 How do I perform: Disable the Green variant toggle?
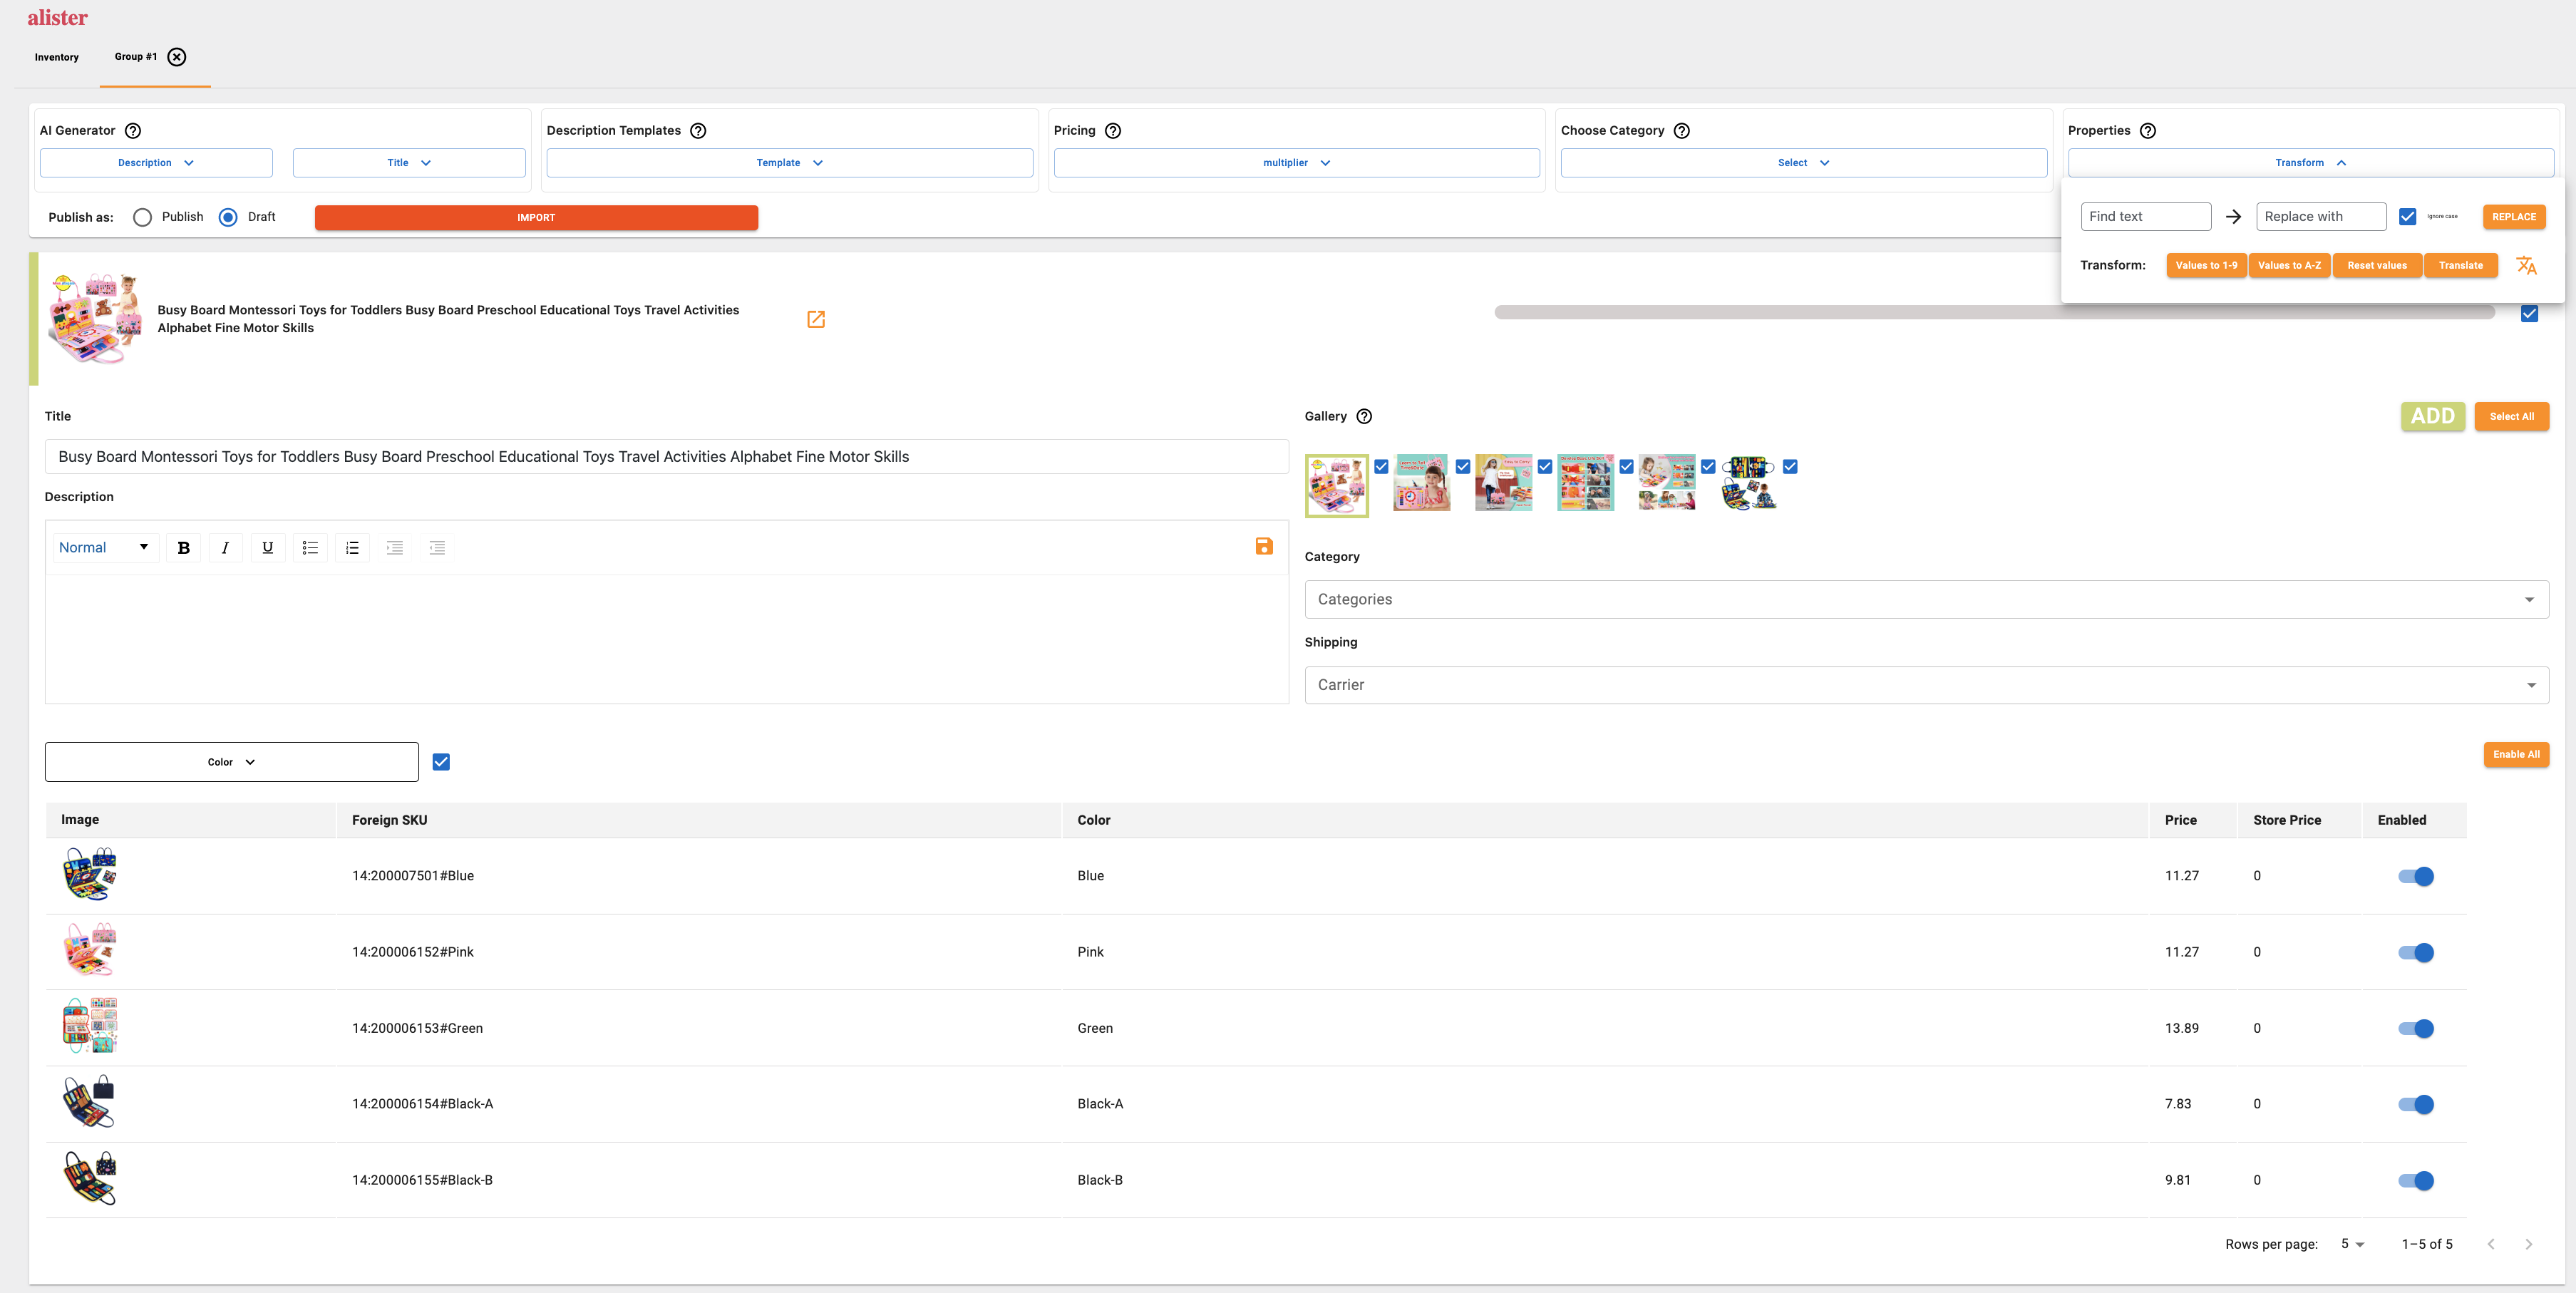point(2416,1028)
